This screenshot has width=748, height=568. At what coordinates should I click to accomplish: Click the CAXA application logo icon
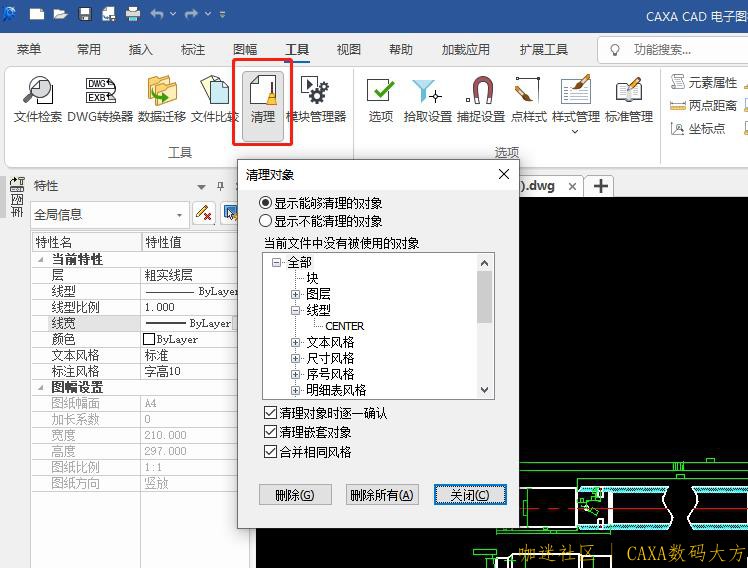pos(9,13)
